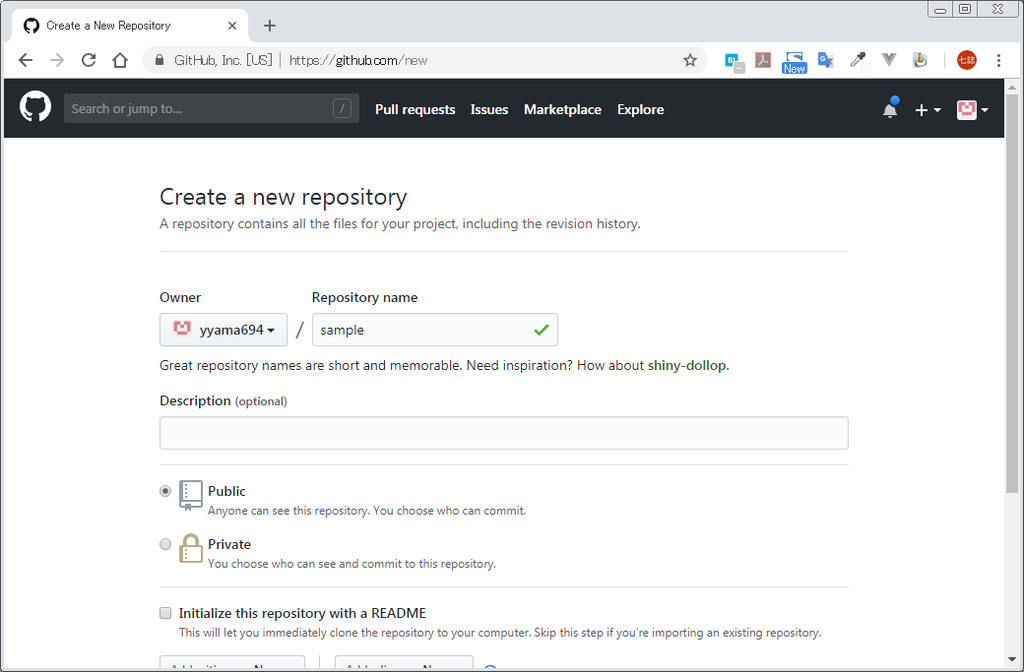Close the Create a New Repository tab

coord(232,25)
